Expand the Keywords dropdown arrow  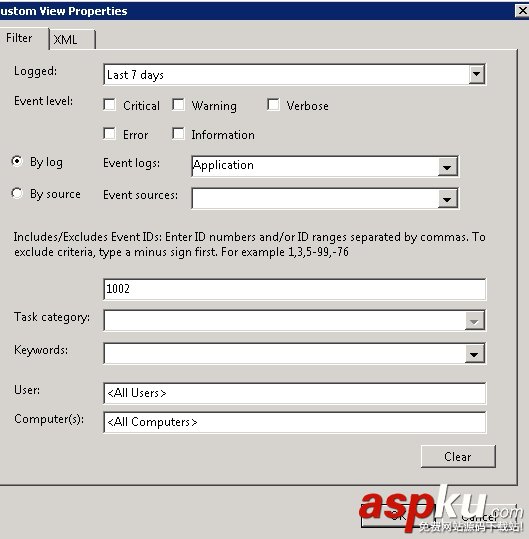pyautogui.click(x=474, y=354)
